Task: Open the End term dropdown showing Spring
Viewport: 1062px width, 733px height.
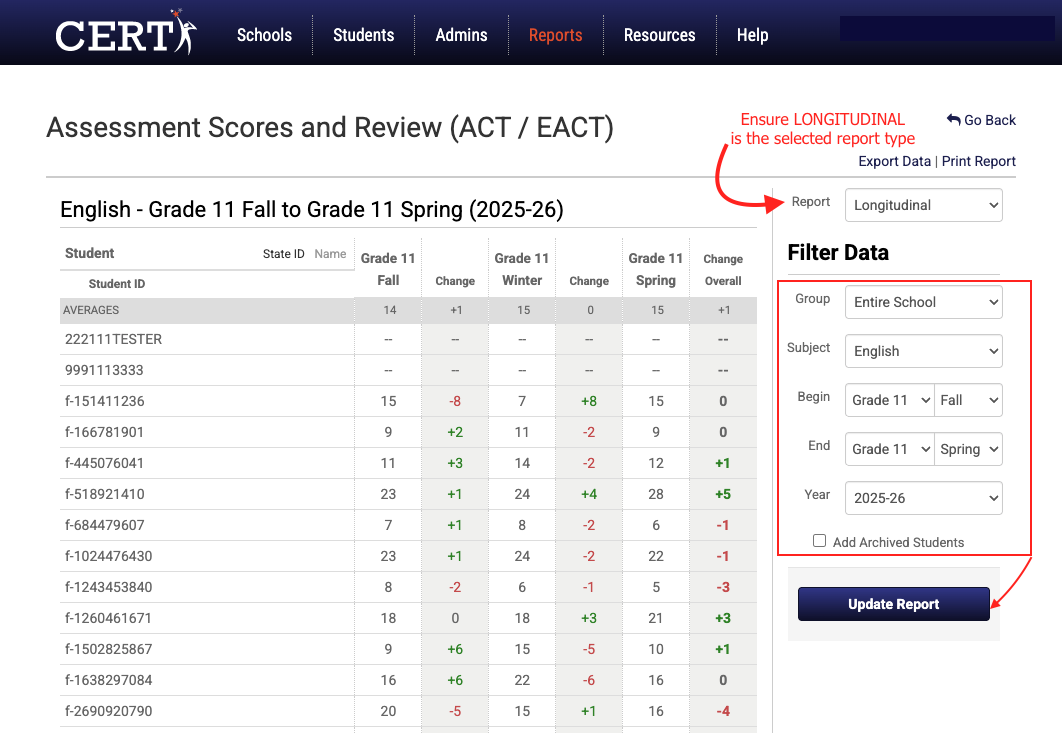Action: click(x=968, y=449)
